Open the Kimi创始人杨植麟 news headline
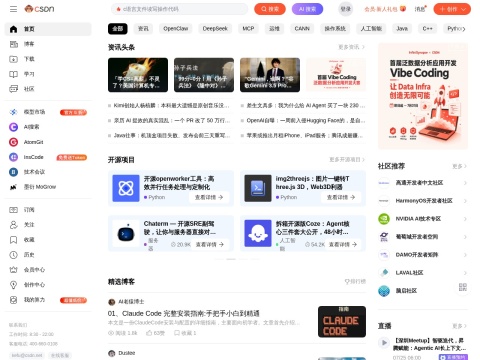 (x=171, y=105)
